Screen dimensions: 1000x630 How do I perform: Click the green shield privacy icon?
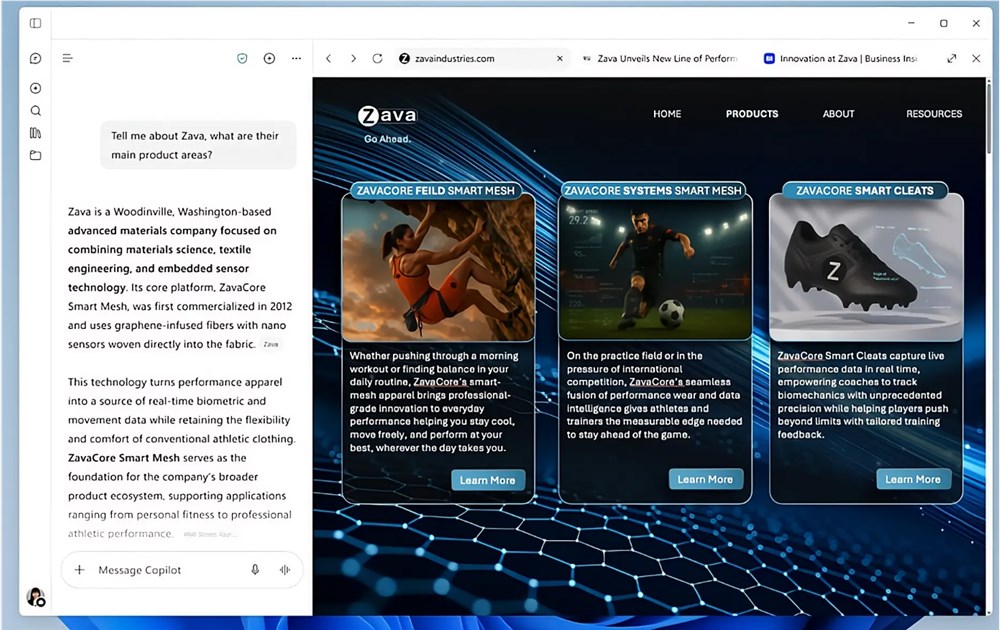242,59
